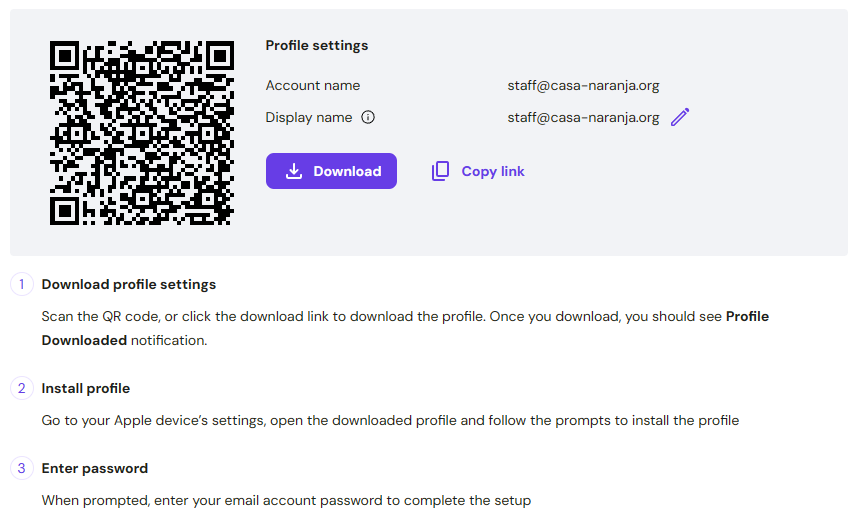Click the step 3 number circle
This screenshot has width=859, height=522.
[x=22, y=468]
